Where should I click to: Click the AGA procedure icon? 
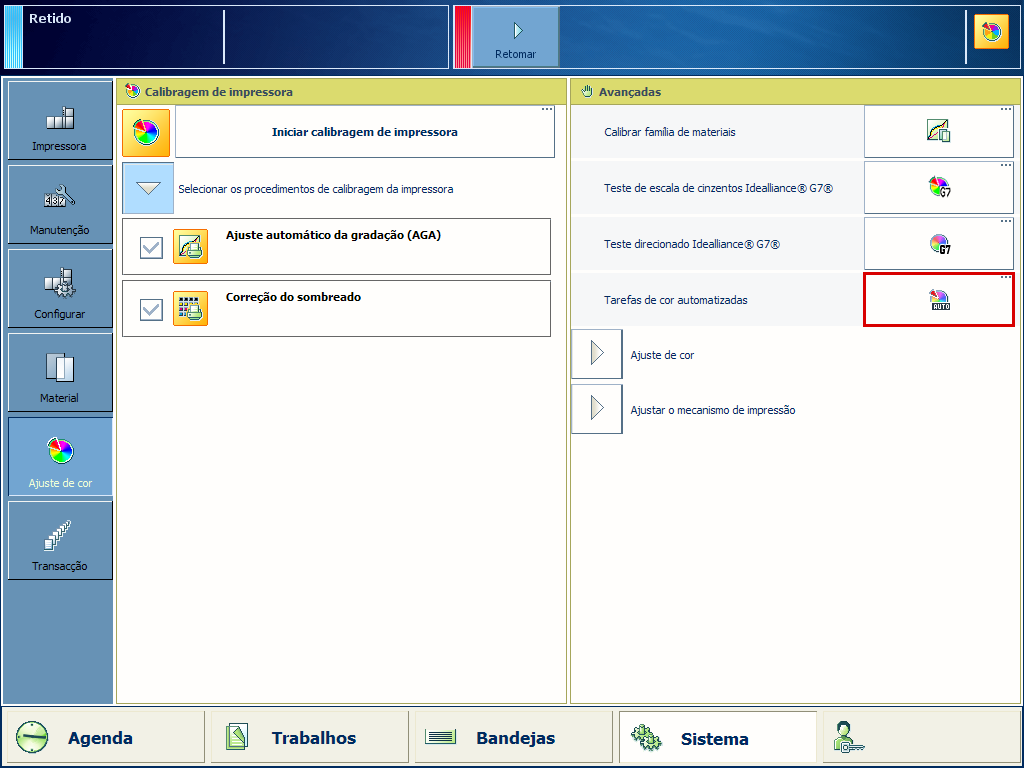pos(191,246)
